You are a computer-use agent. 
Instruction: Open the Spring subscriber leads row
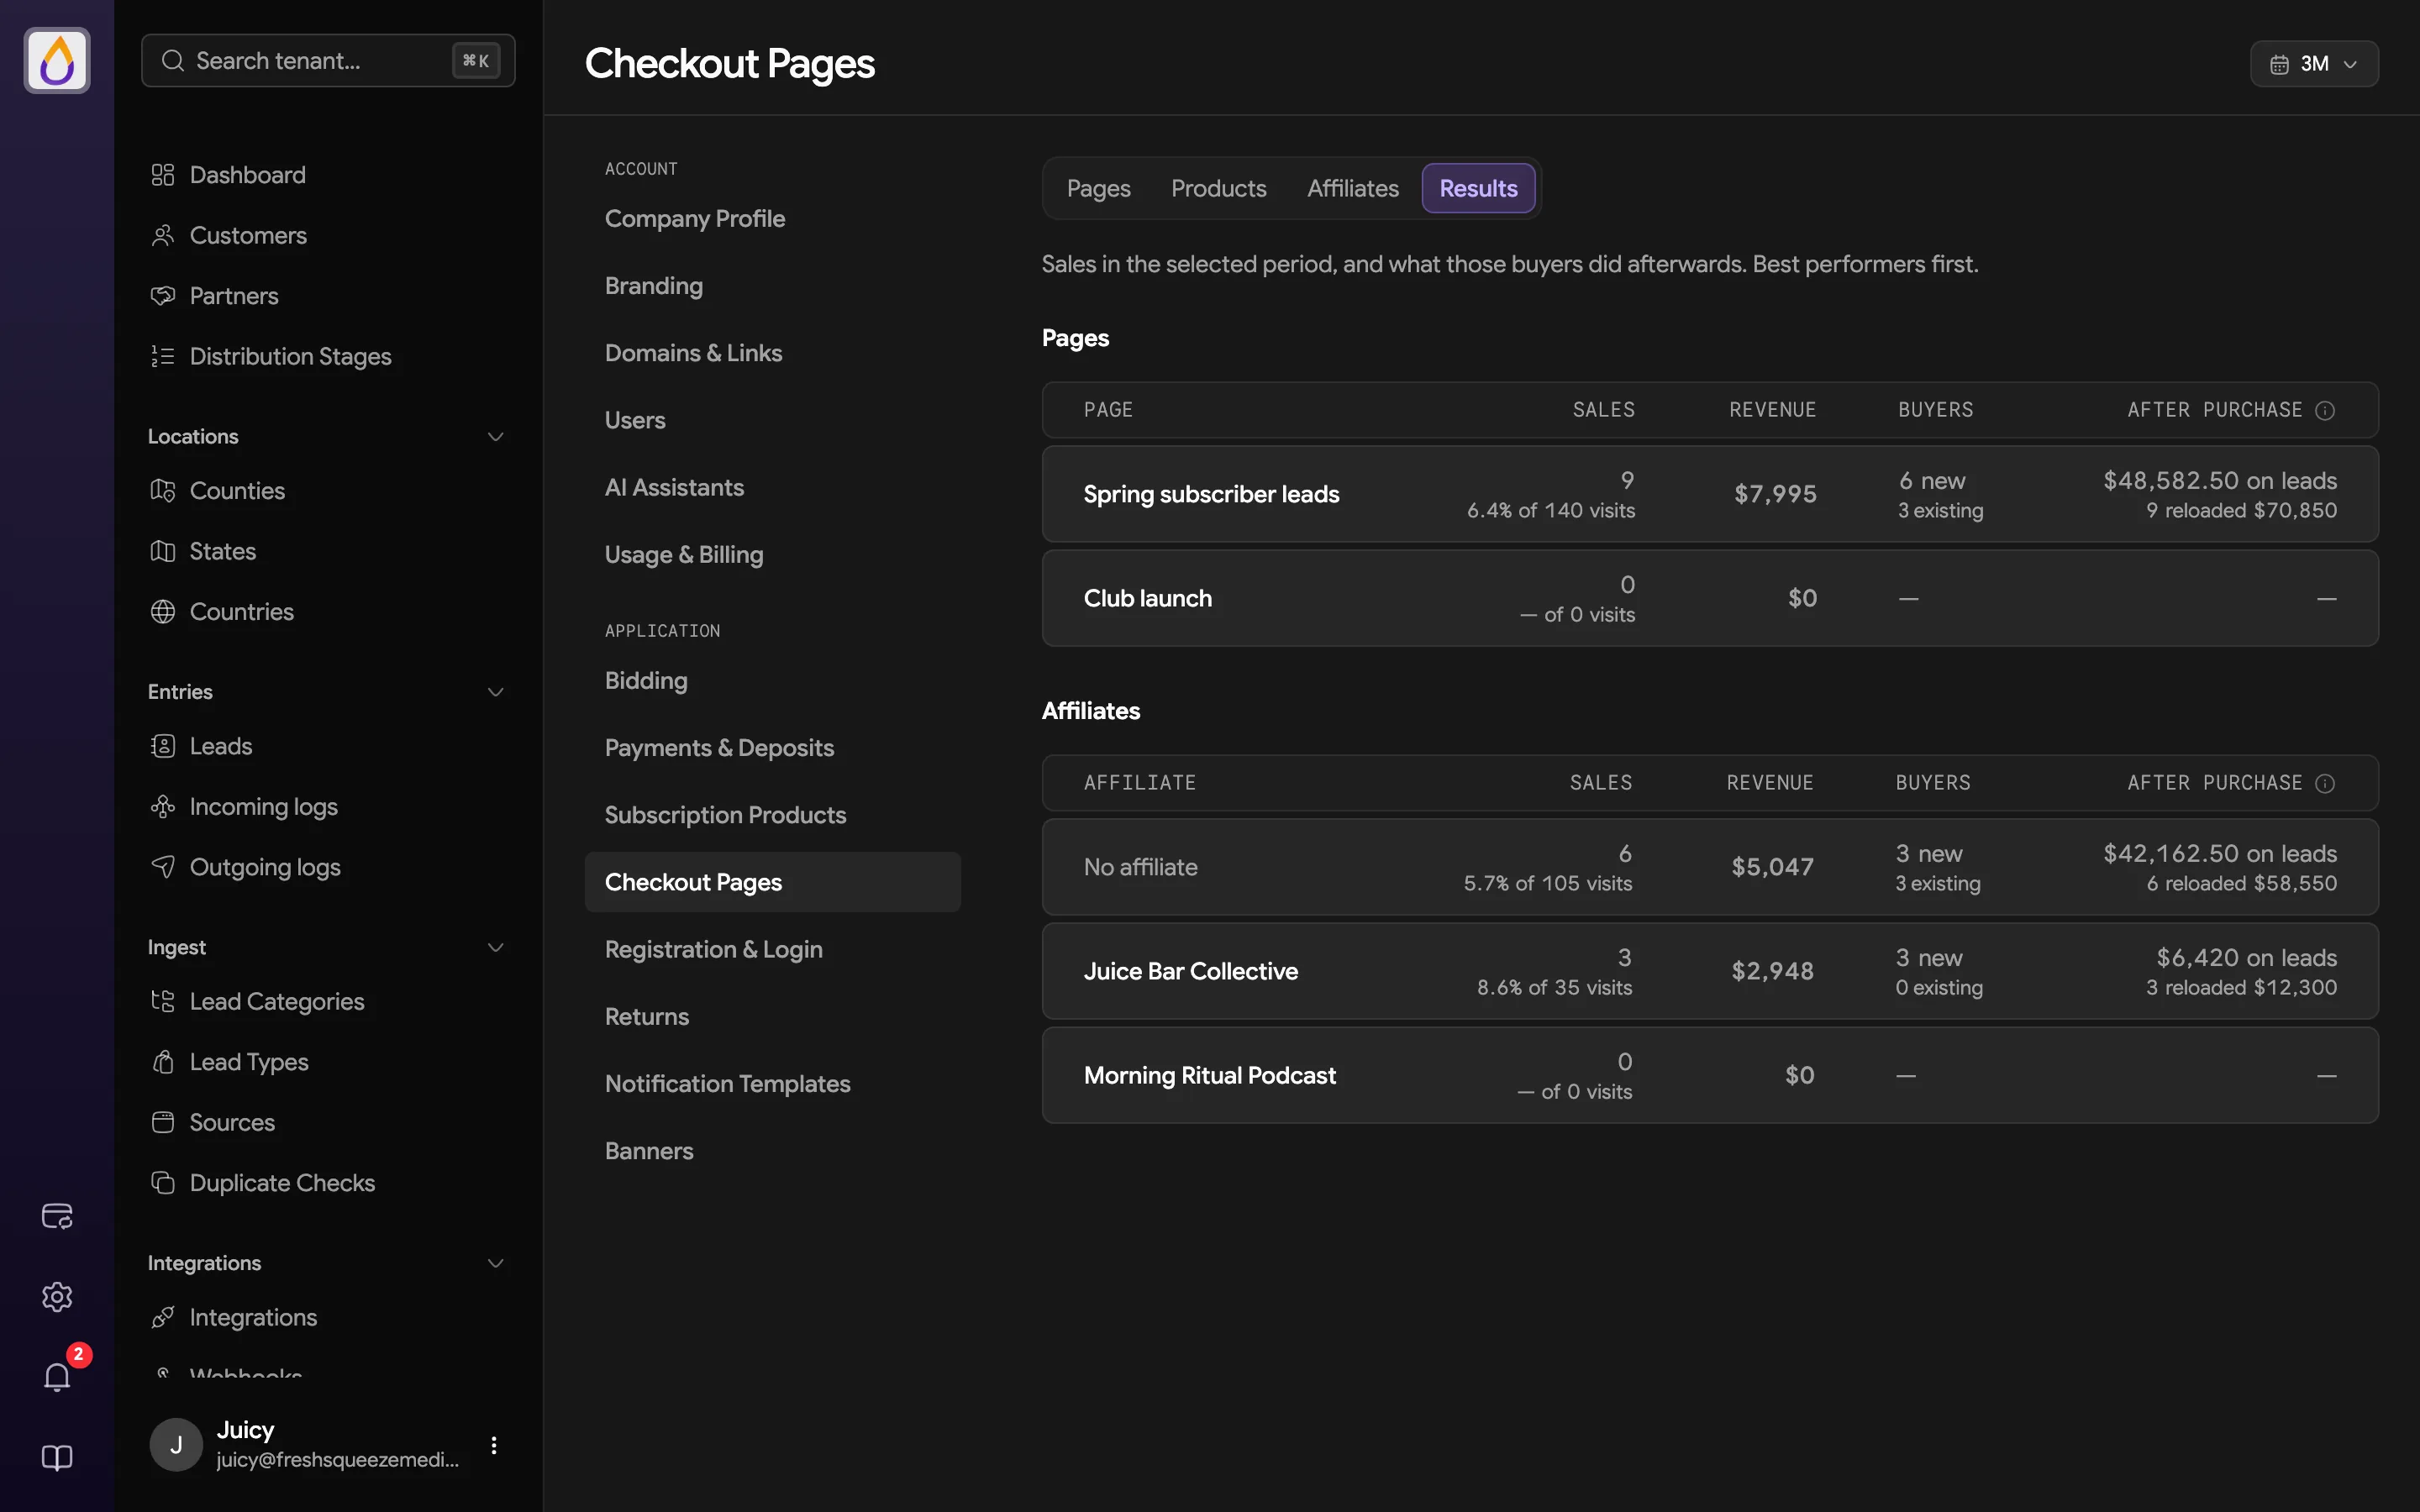[1710, 494]
